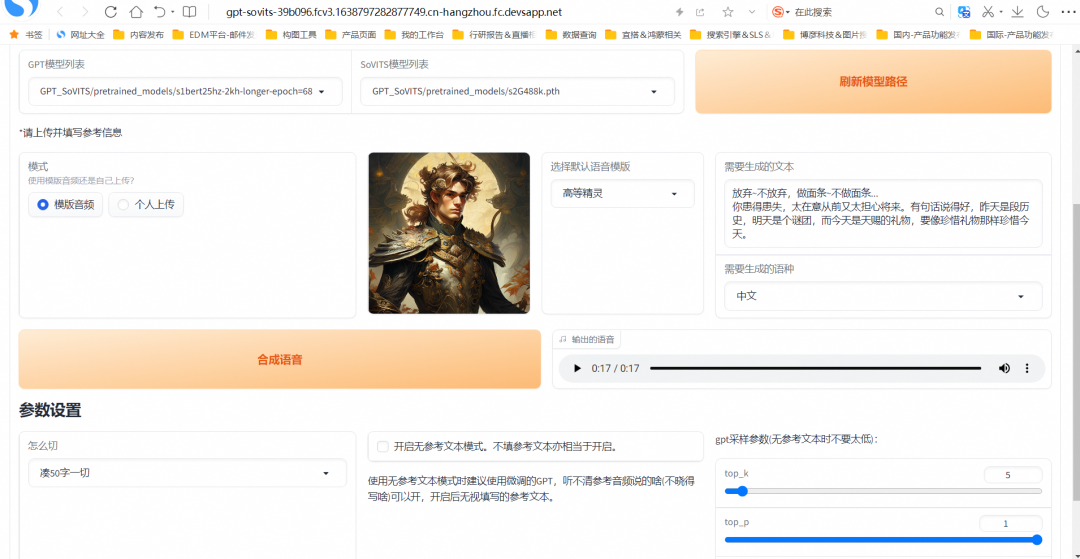The width and height of the screenshot is (1080, 559).
Task: Open the browser home page icon
Action: pos(136,12)
